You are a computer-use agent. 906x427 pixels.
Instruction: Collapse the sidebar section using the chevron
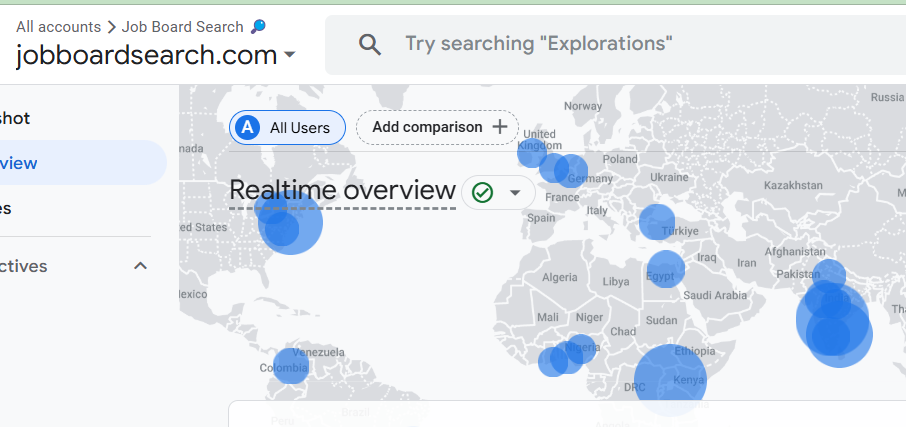tap(140, 266)
